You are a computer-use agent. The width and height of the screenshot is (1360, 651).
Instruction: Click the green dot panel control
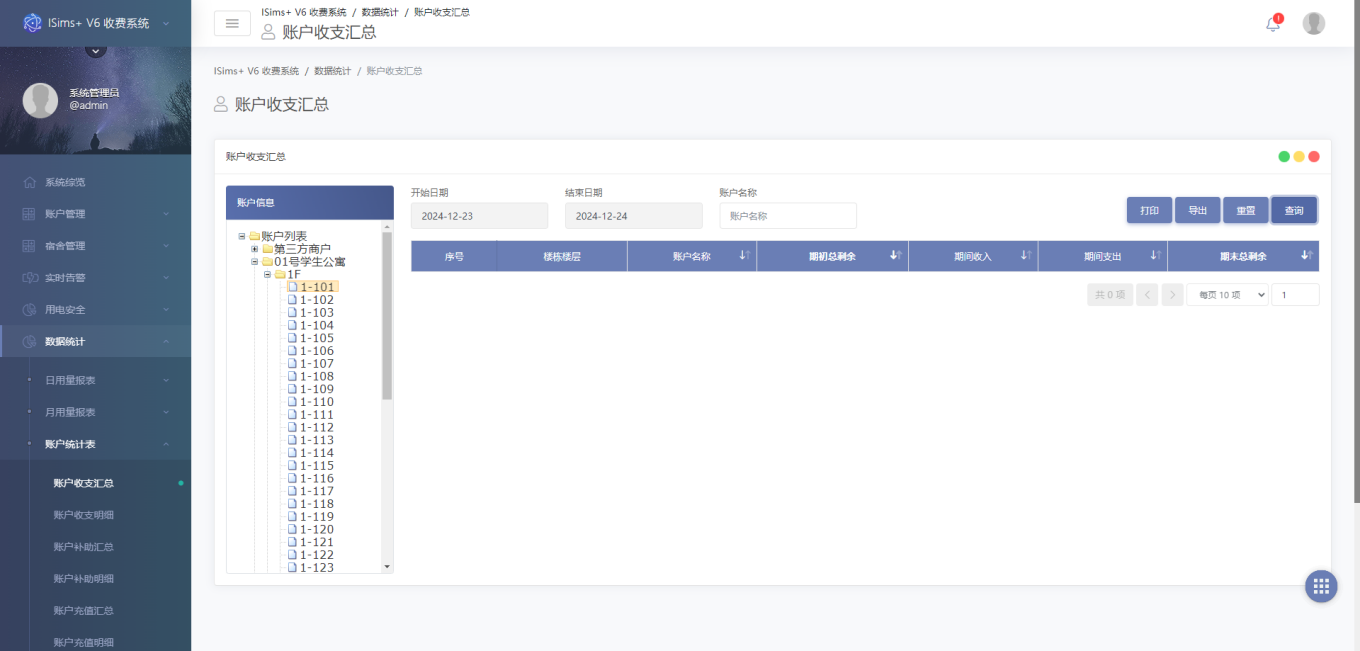point(1284,157)
